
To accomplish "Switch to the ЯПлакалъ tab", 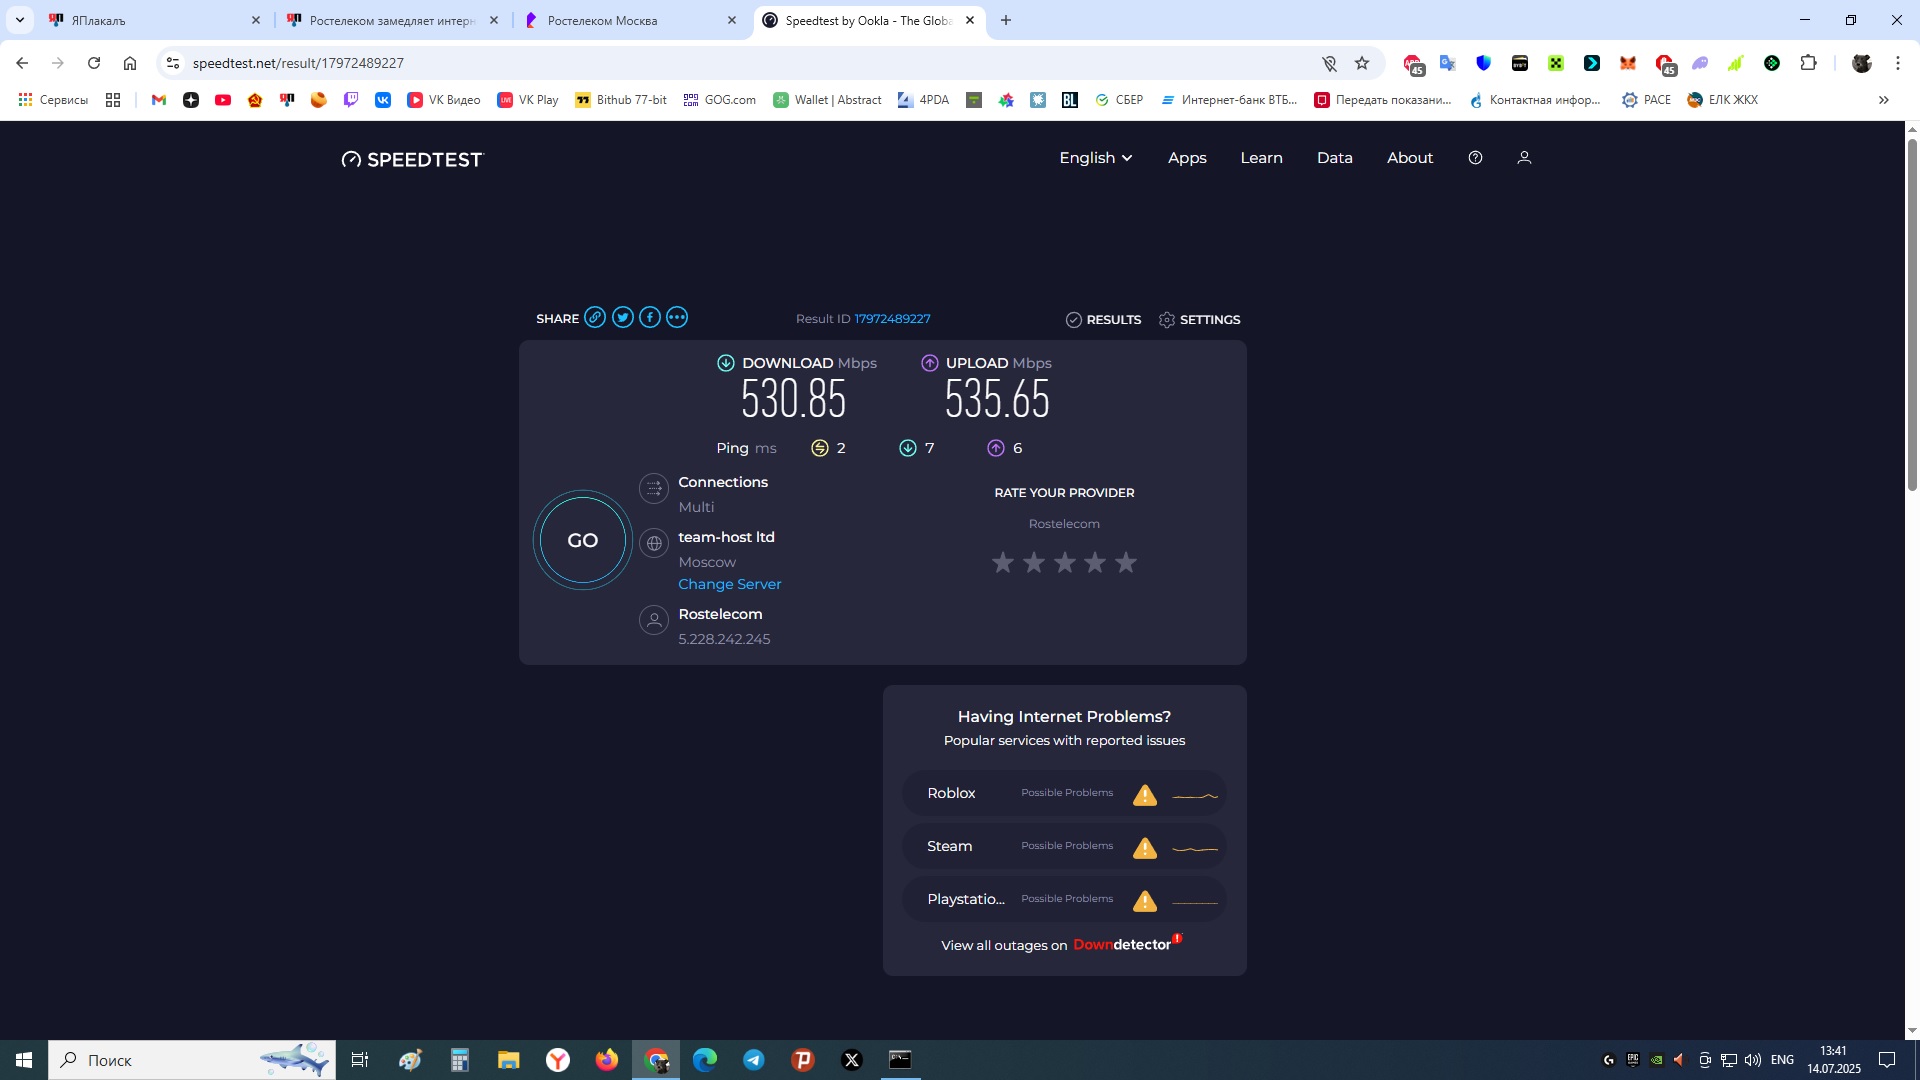I will pyautogui.click(x=155, y=20).
